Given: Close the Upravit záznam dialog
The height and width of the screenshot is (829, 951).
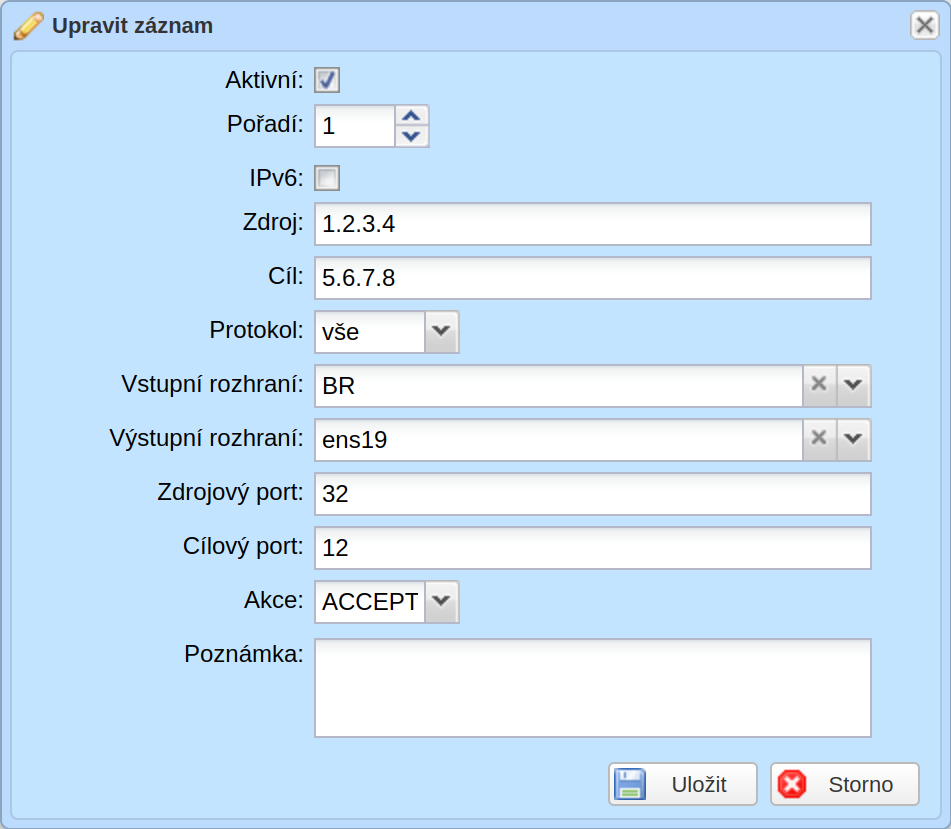Looking at the screenshot, I should click(924, 25).
